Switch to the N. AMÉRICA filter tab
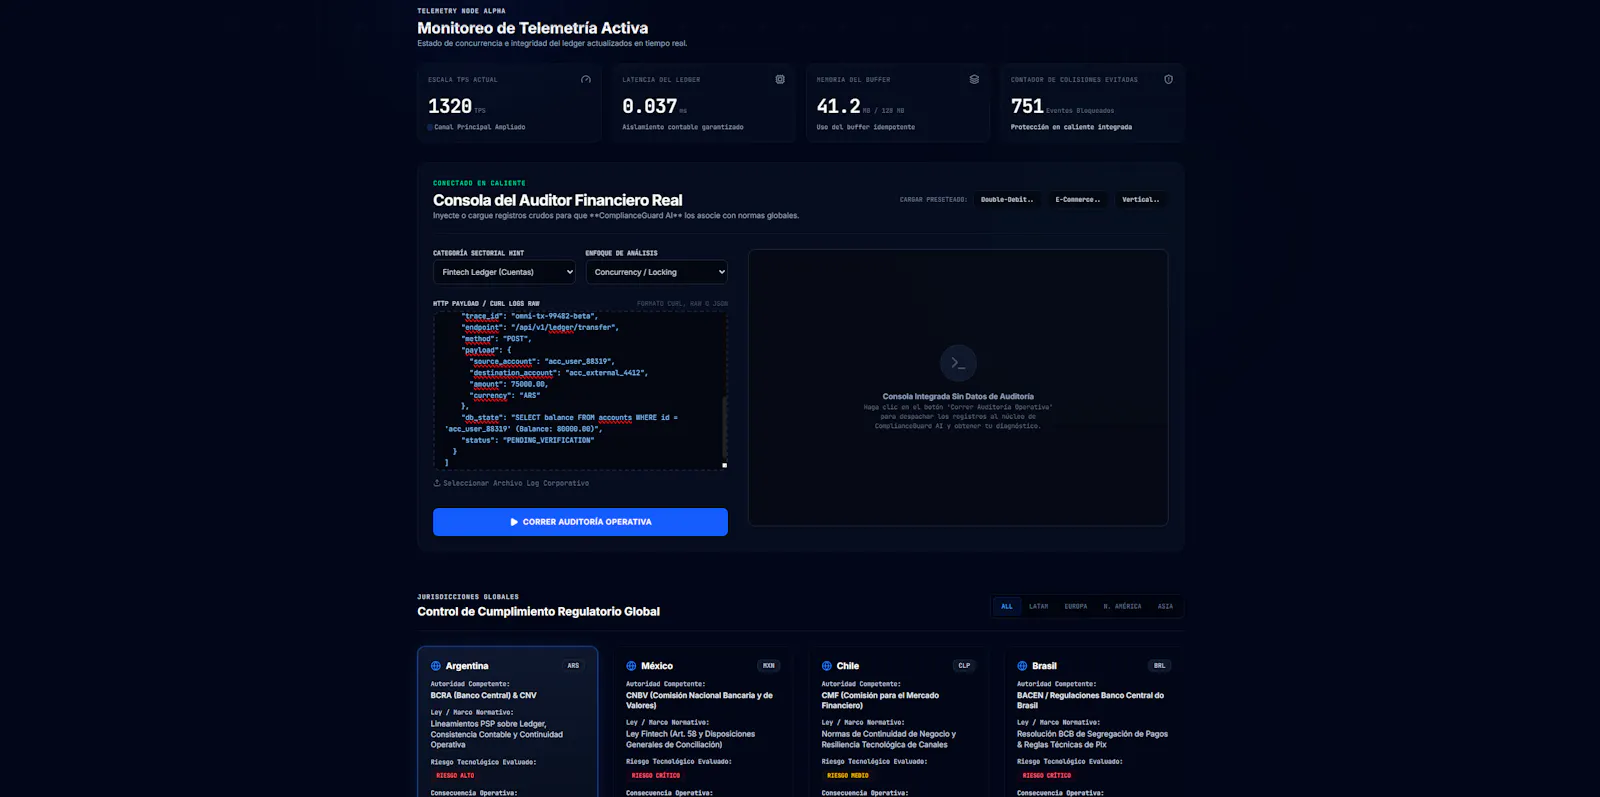Image resolution: width=1600 pixels, height=797 pixels. 1122,606
